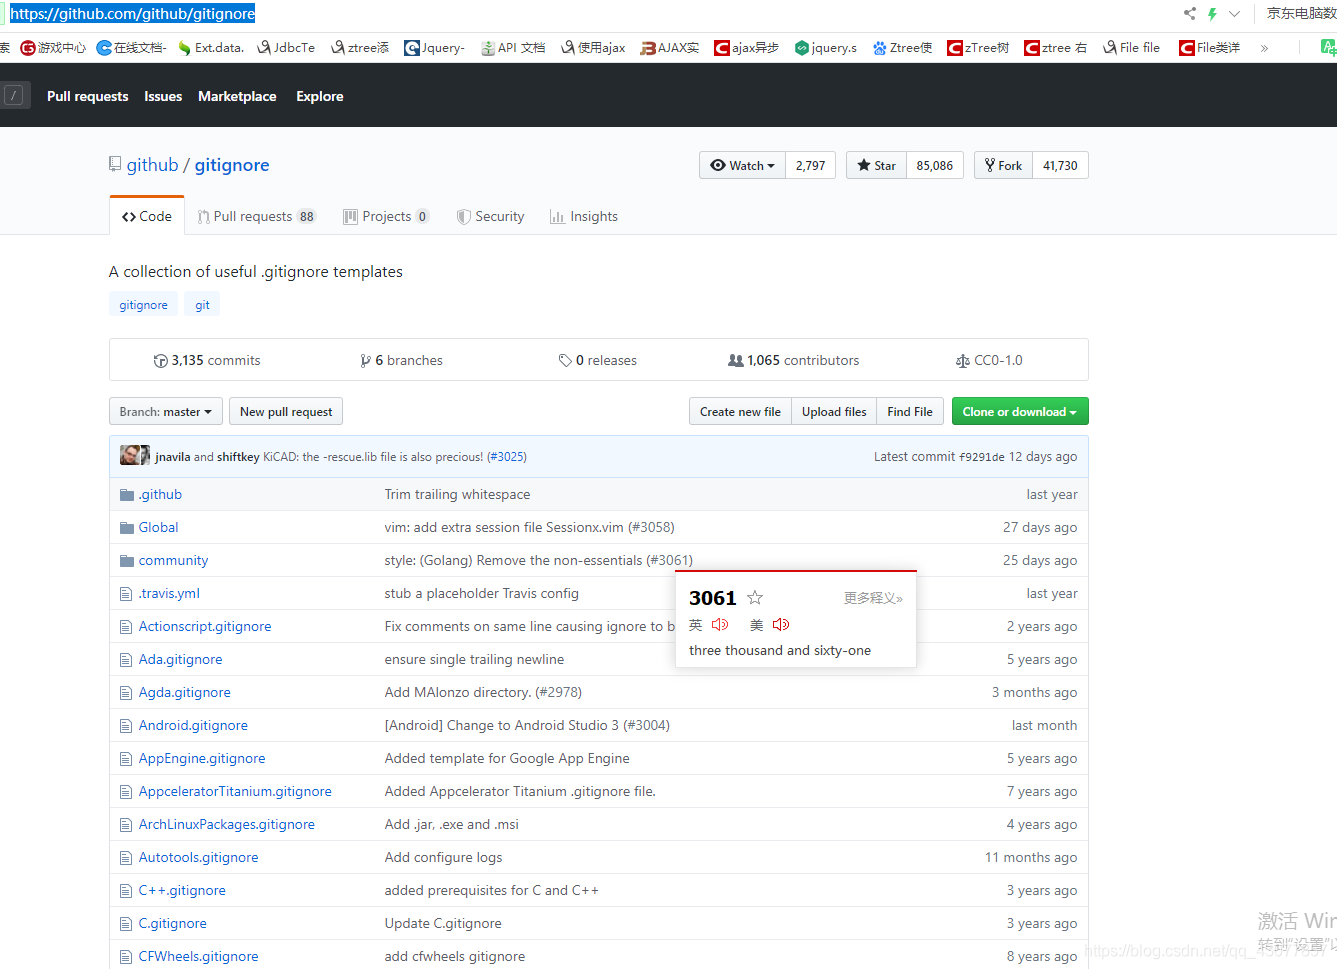This screenshot has height=969, width=1337.
Task: Switch to the Projects tab
Action: coord(386,216)
